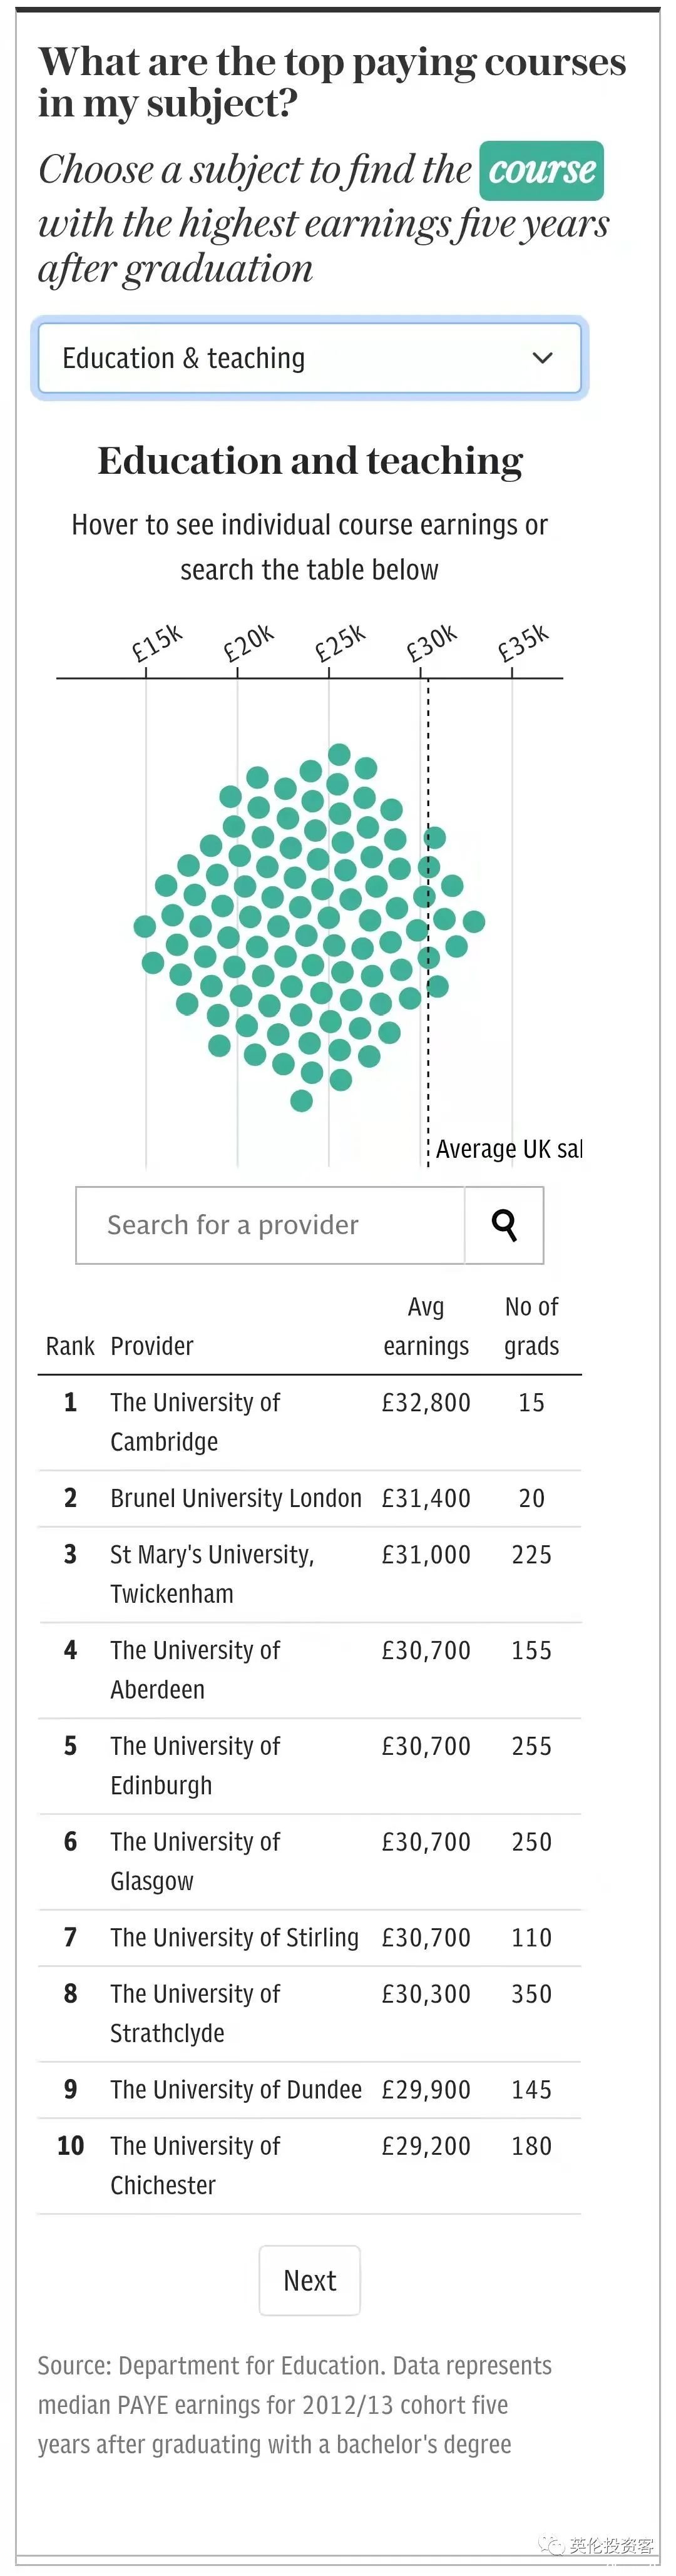Click the dropdown chevron arrow

tap(543, 358)
